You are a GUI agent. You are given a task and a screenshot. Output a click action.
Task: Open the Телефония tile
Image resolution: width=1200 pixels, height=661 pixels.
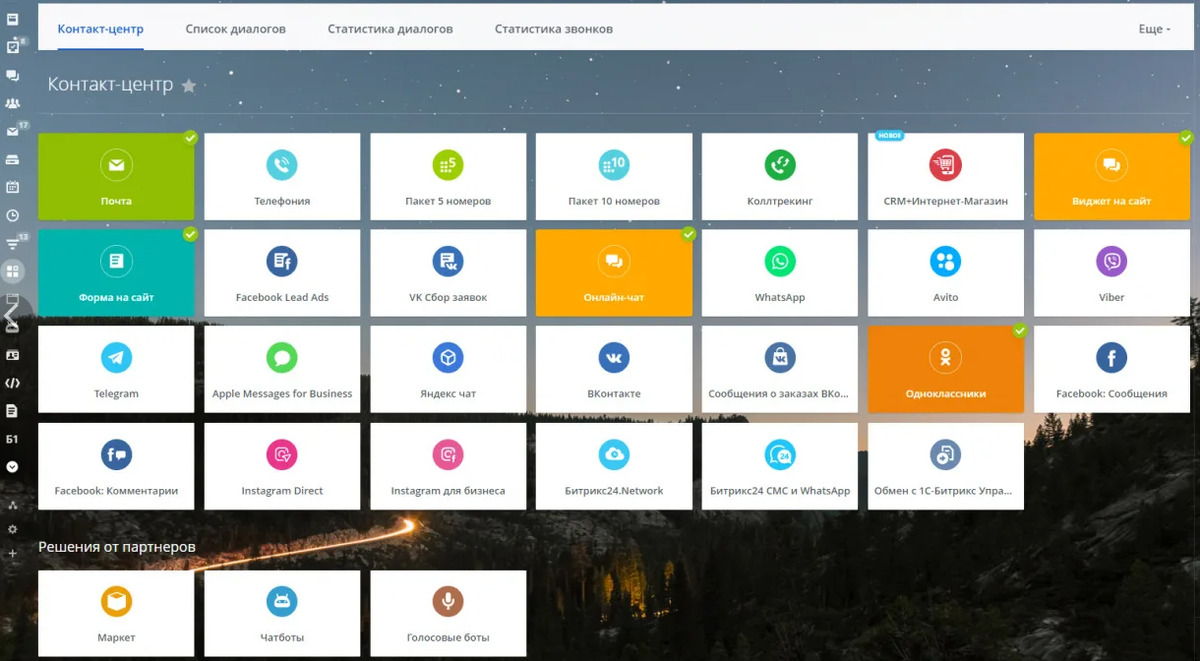(x=282, y=177)
